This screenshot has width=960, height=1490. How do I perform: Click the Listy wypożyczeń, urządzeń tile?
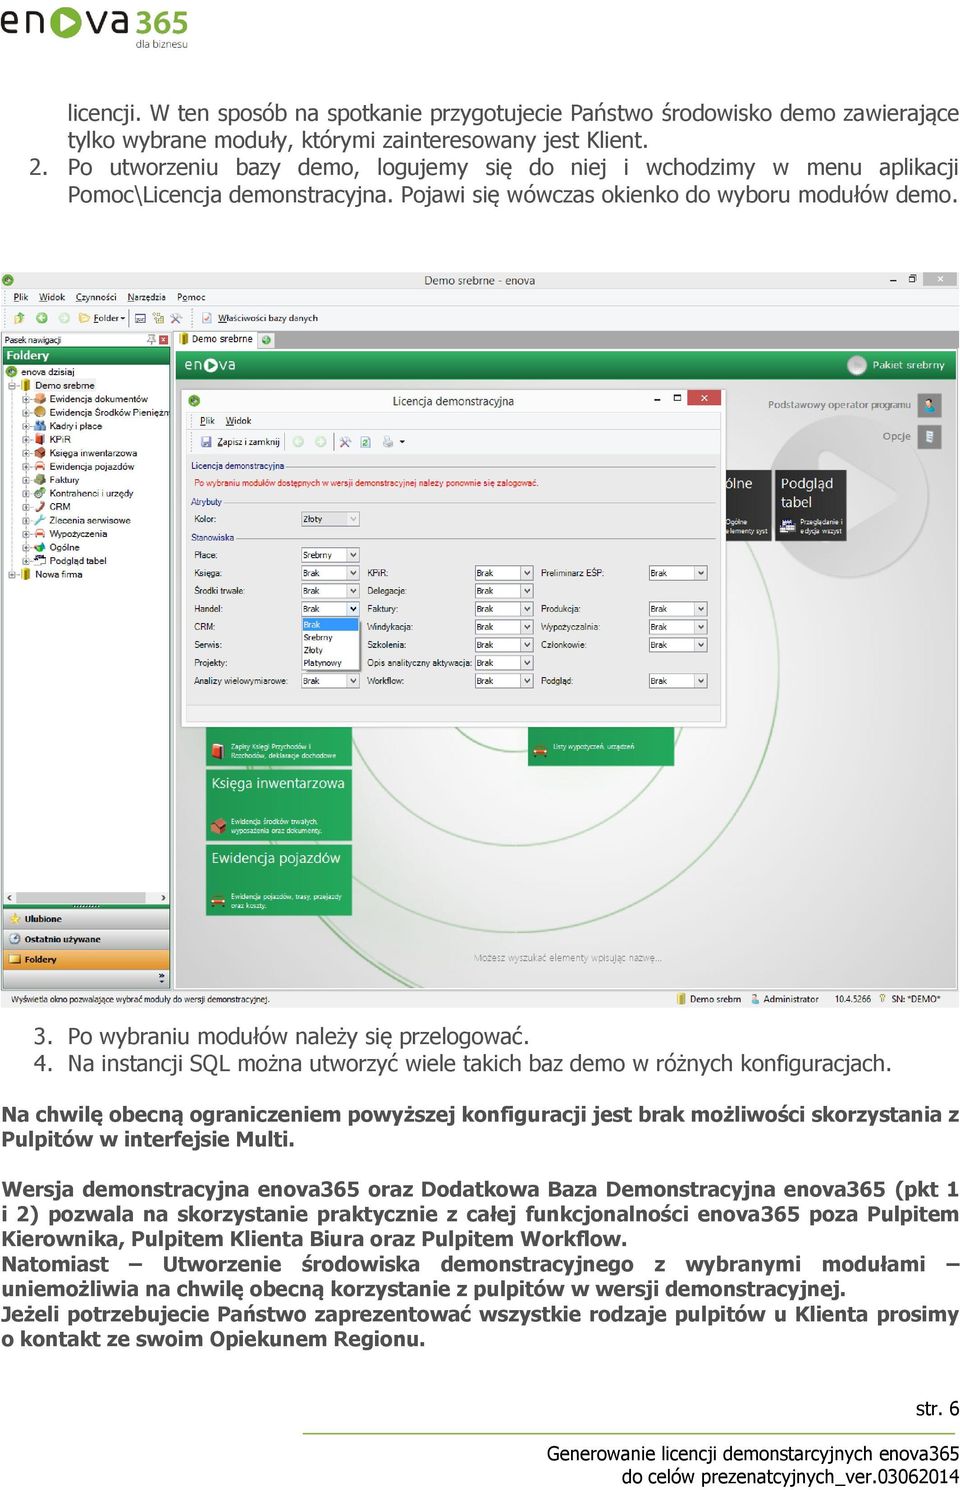pyautogui.click(x=600, y=747)
